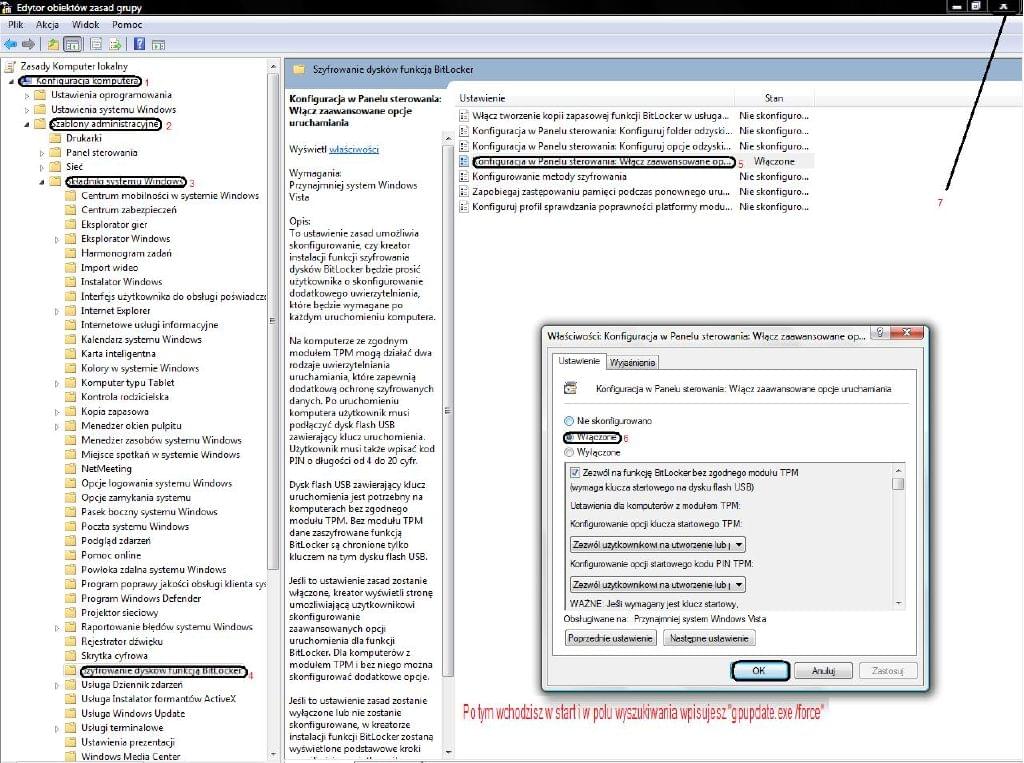
Task: Uncheck 'Zezwól na funkcję BitLocker bez zgodnego modułu TPM'
Action: tap(575, 472)
